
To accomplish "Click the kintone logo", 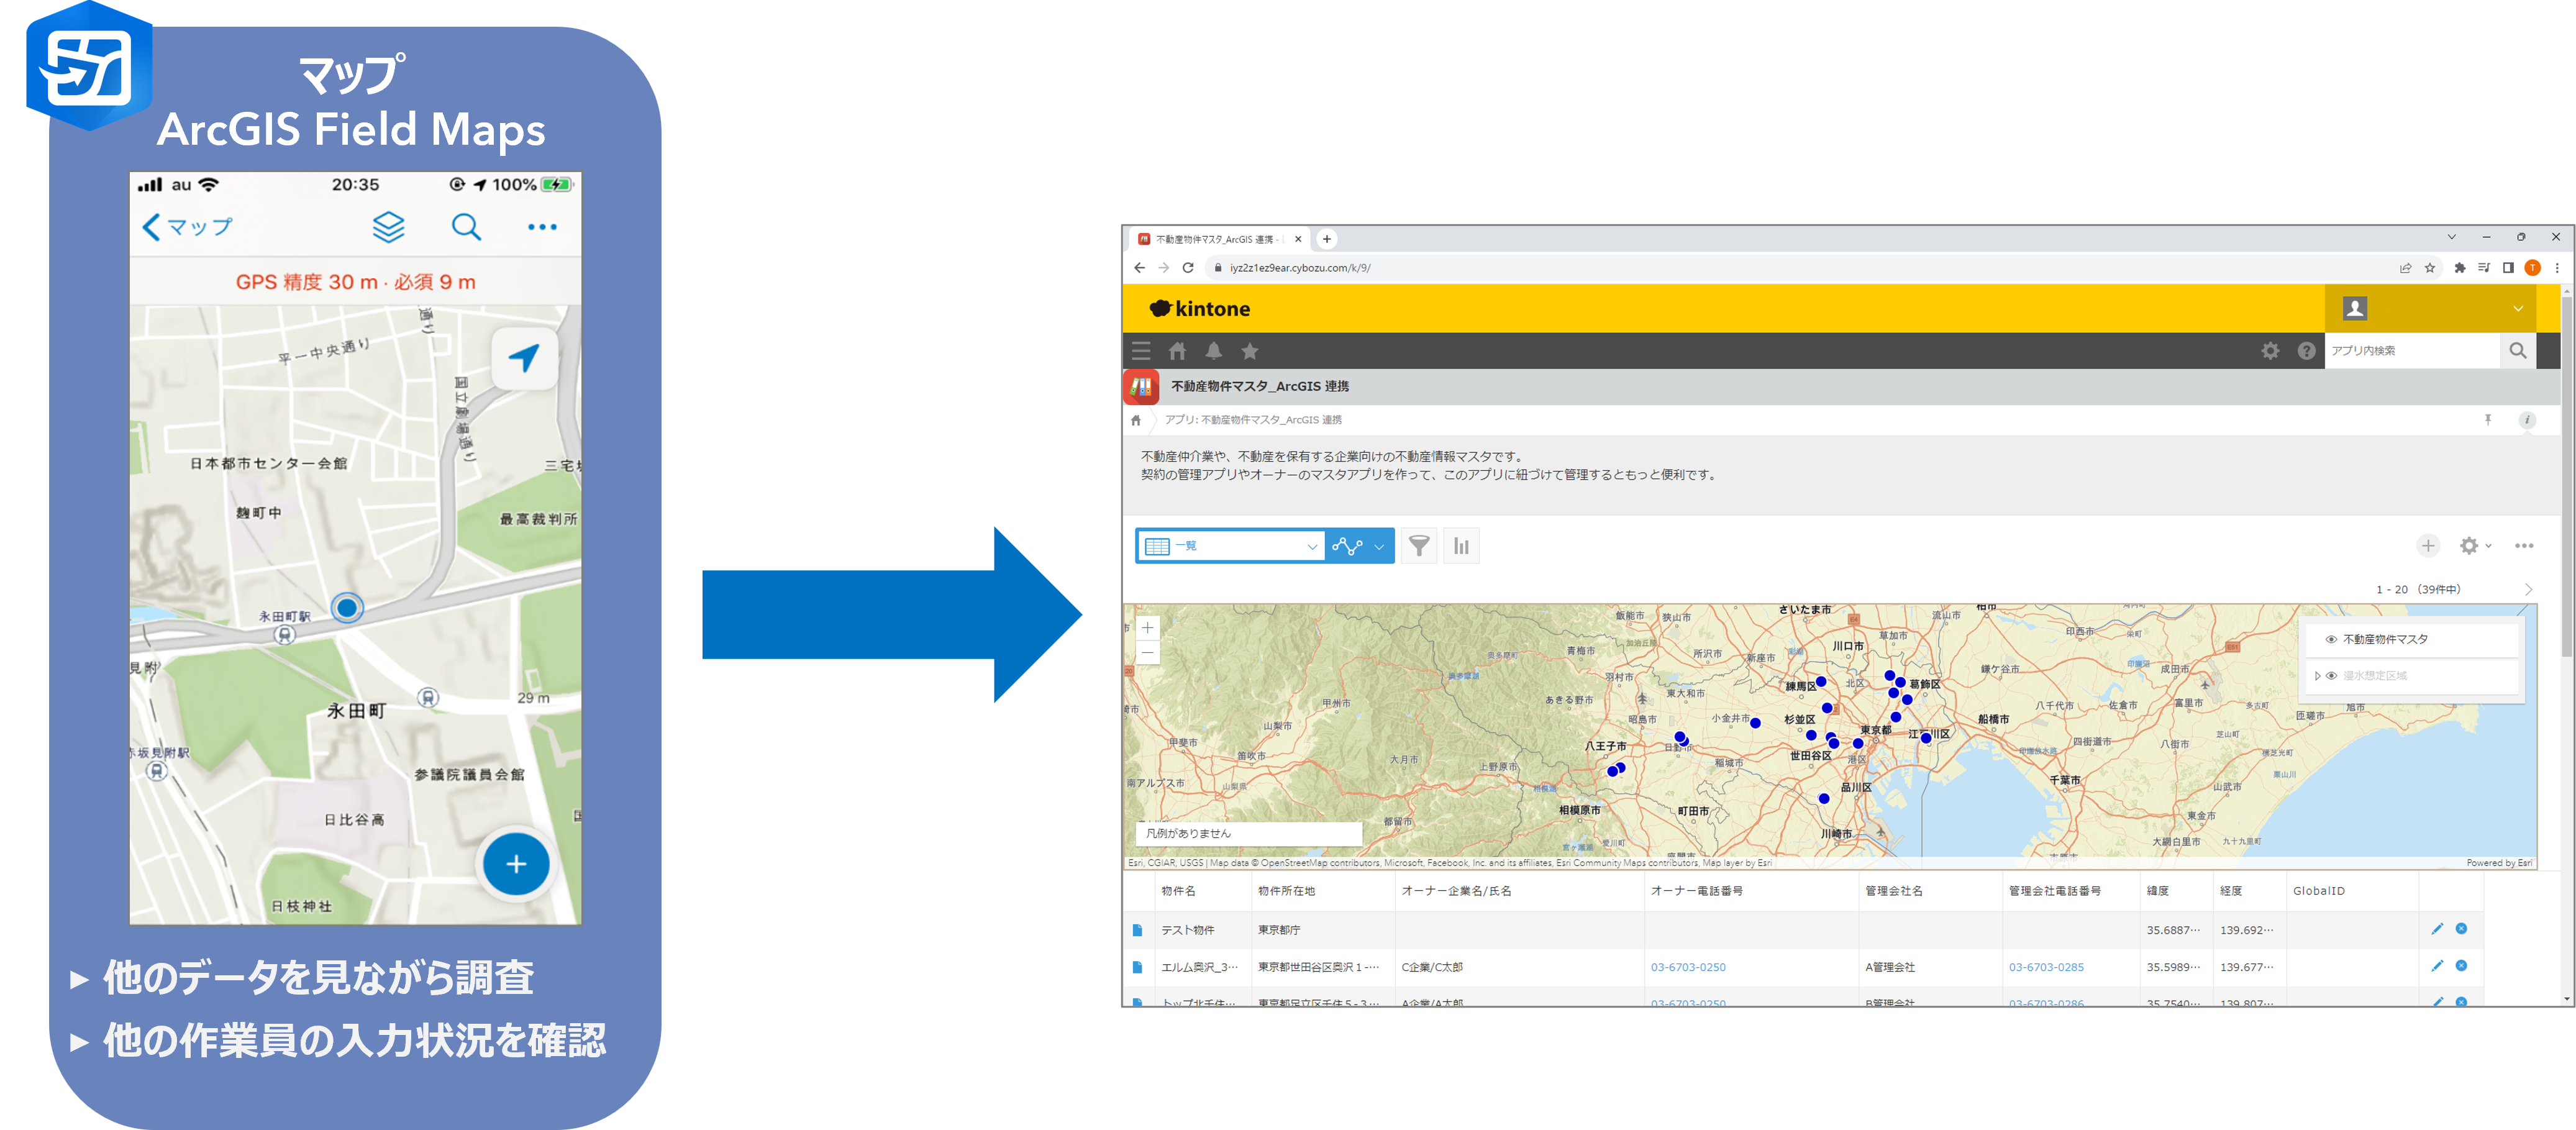I will pos(1199,308).
